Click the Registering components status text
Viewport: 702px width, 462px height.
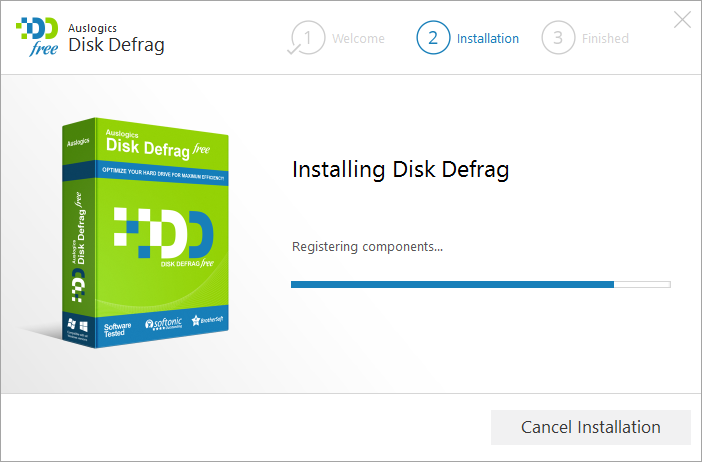[367, 247]
